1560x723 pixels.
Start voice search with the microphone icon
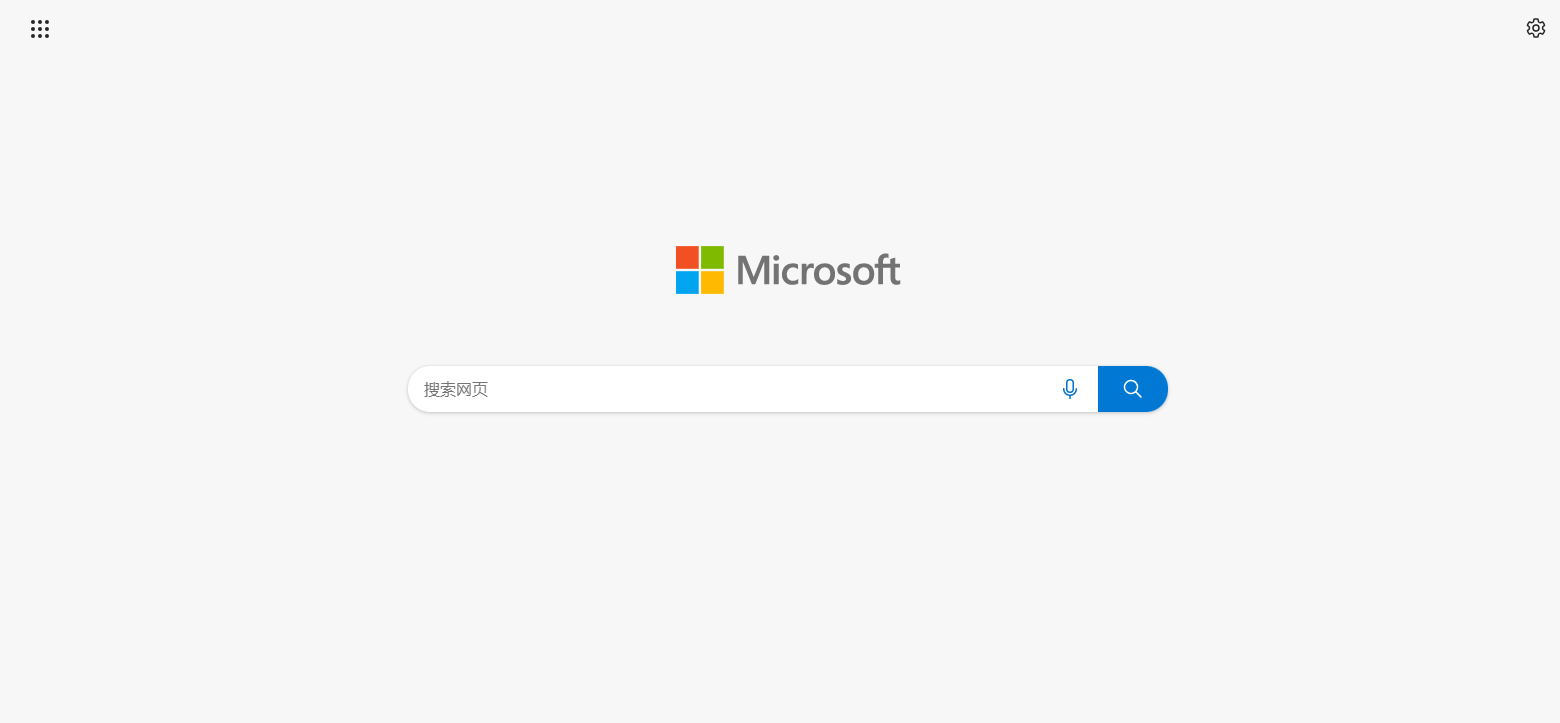click(x=1070, y=389)
